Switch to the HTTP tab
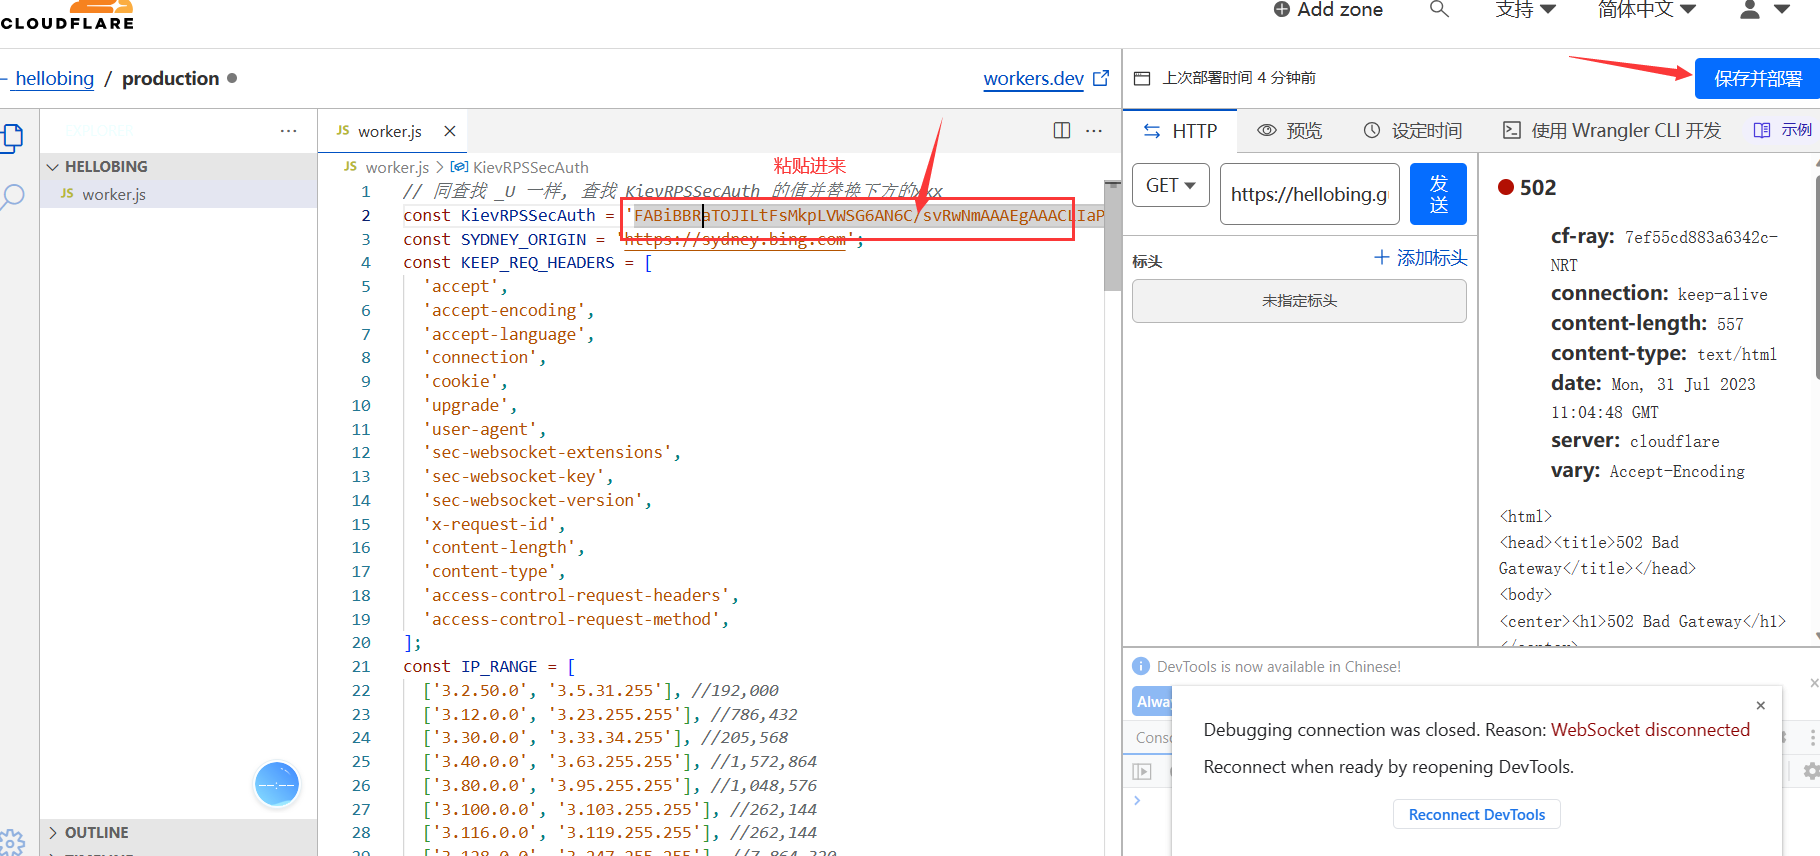The height and width of the screenshot is (856, 1820). point(1180,131)
